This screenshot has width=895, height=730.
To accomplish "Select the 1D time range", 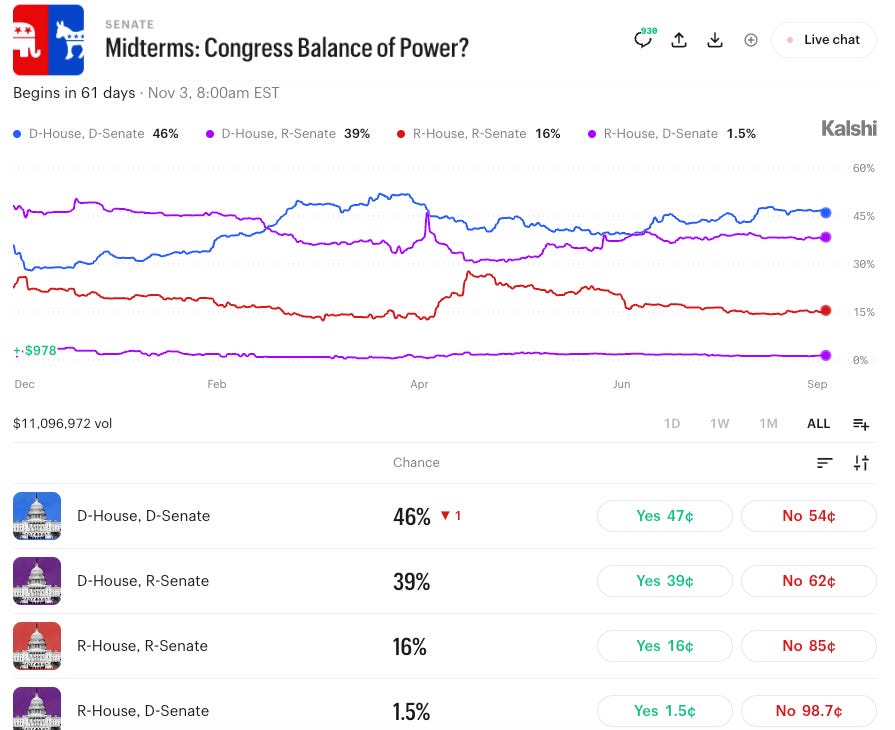I will (672, 424).
